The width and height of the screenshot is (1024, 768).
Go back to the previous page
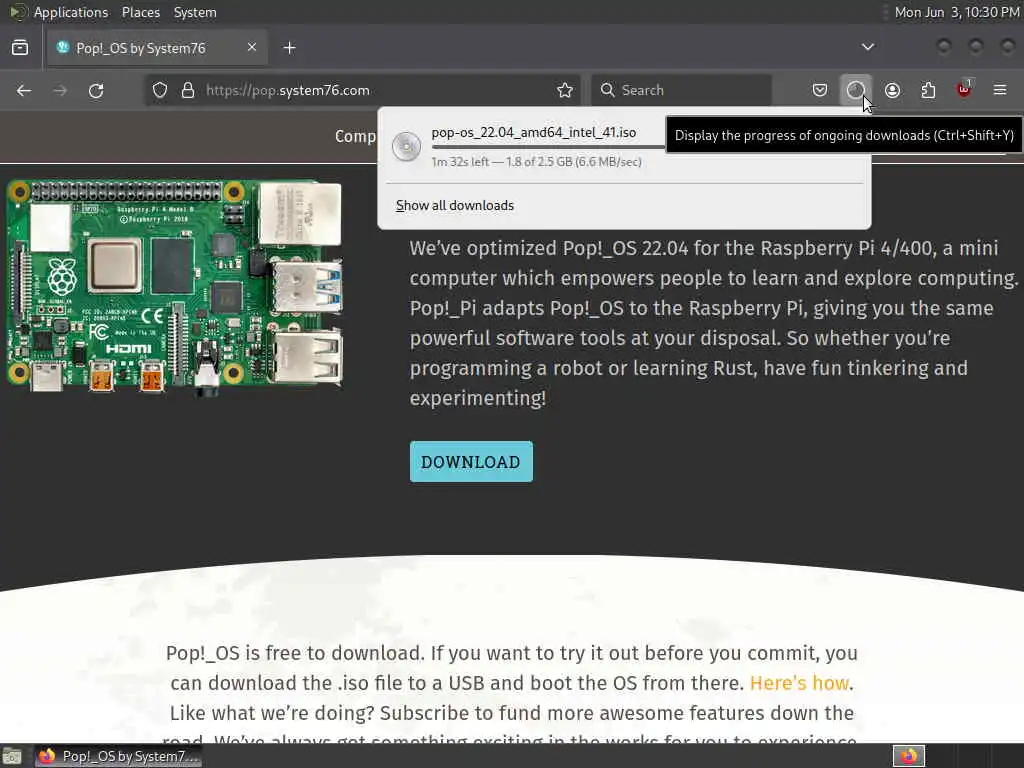pos(24,90)
